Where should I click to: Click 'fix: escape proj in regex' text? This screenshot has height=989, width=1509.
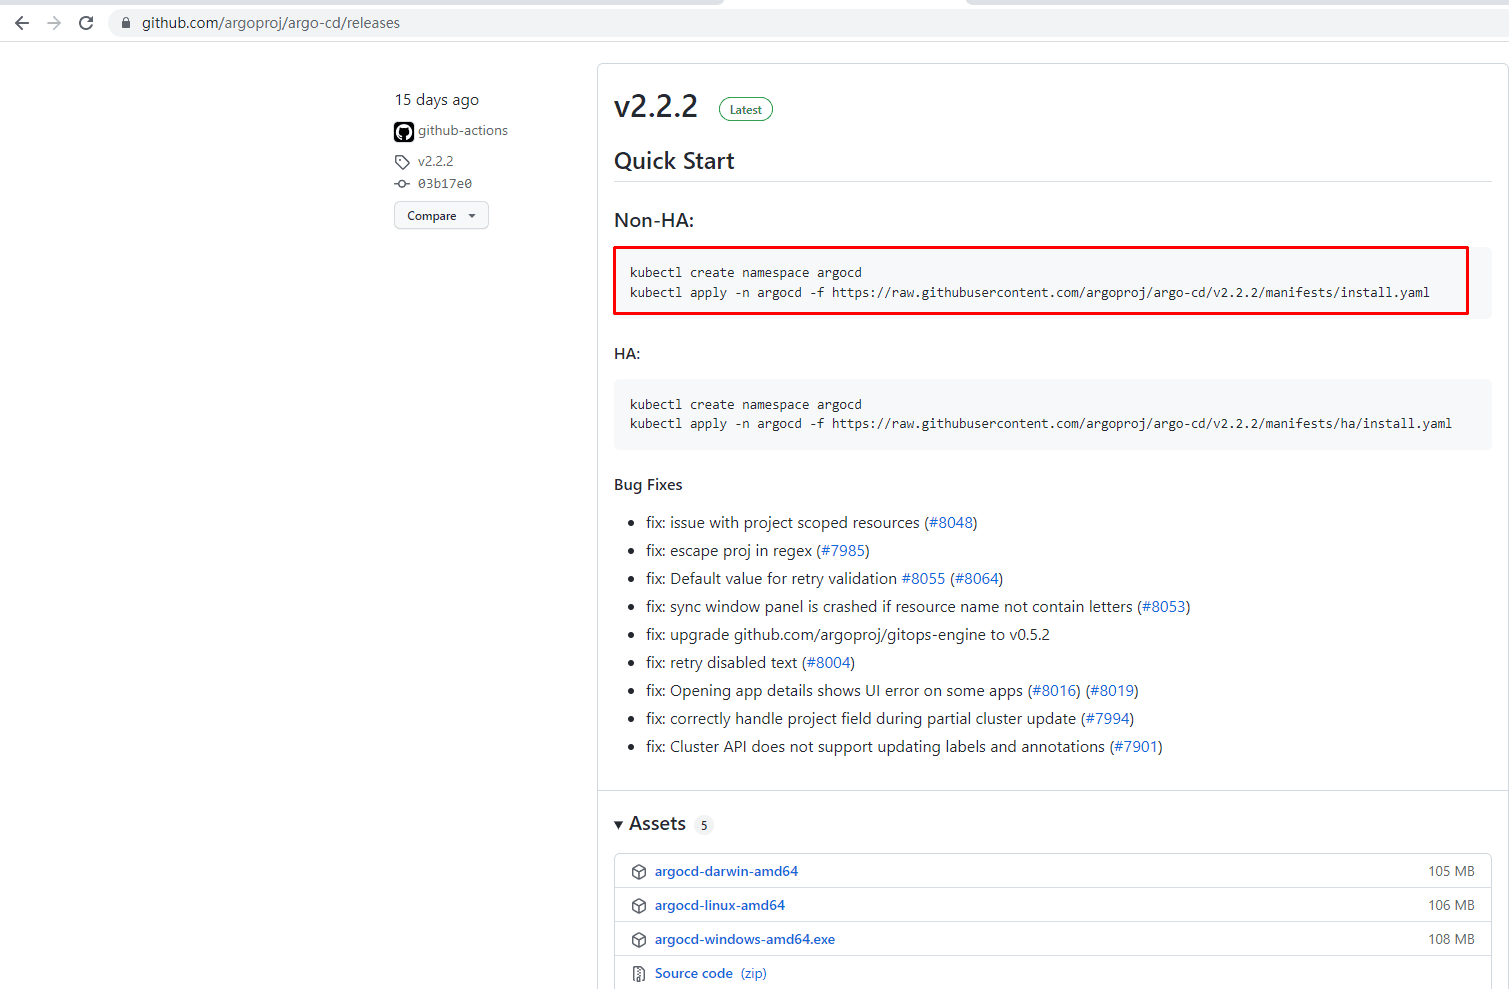(729, 551)
